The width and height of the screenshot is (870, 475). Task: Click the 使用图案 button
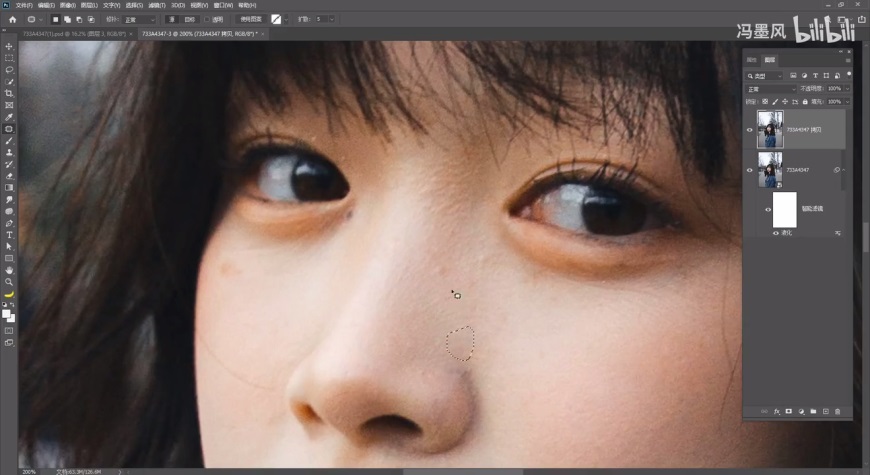click(x=251, y=19)
